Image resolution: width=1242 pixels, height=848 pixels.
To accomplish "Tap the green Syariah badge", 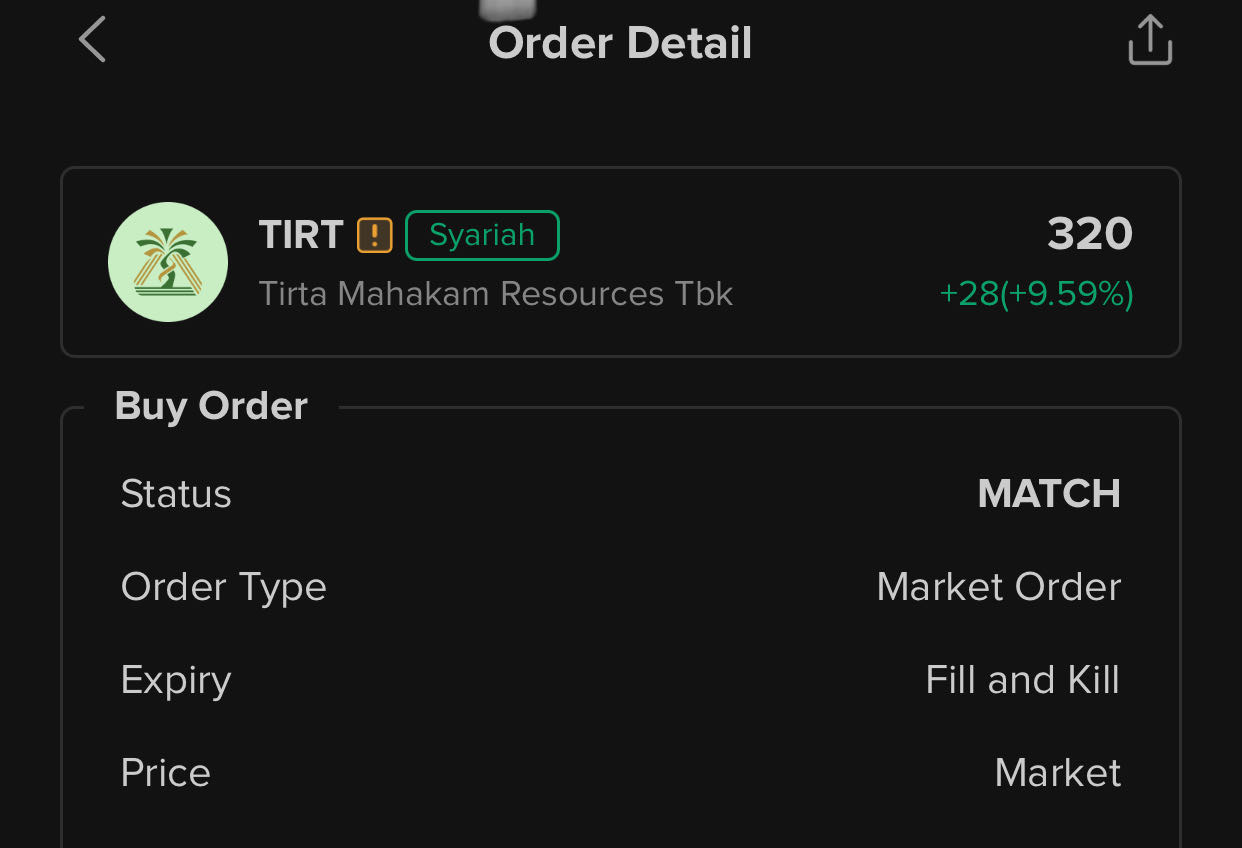I will 482,235.
